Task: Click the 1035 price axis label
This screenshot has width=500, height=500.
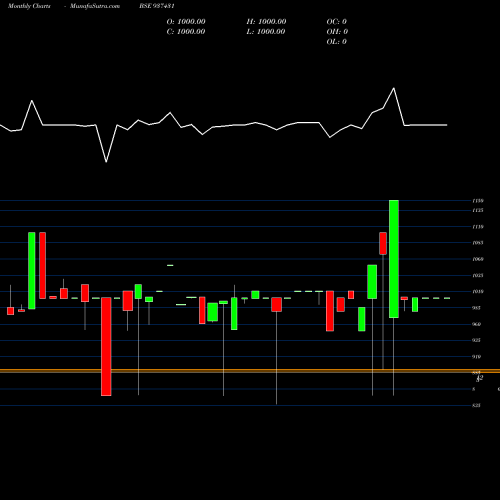Action: [x=477, y=275]
